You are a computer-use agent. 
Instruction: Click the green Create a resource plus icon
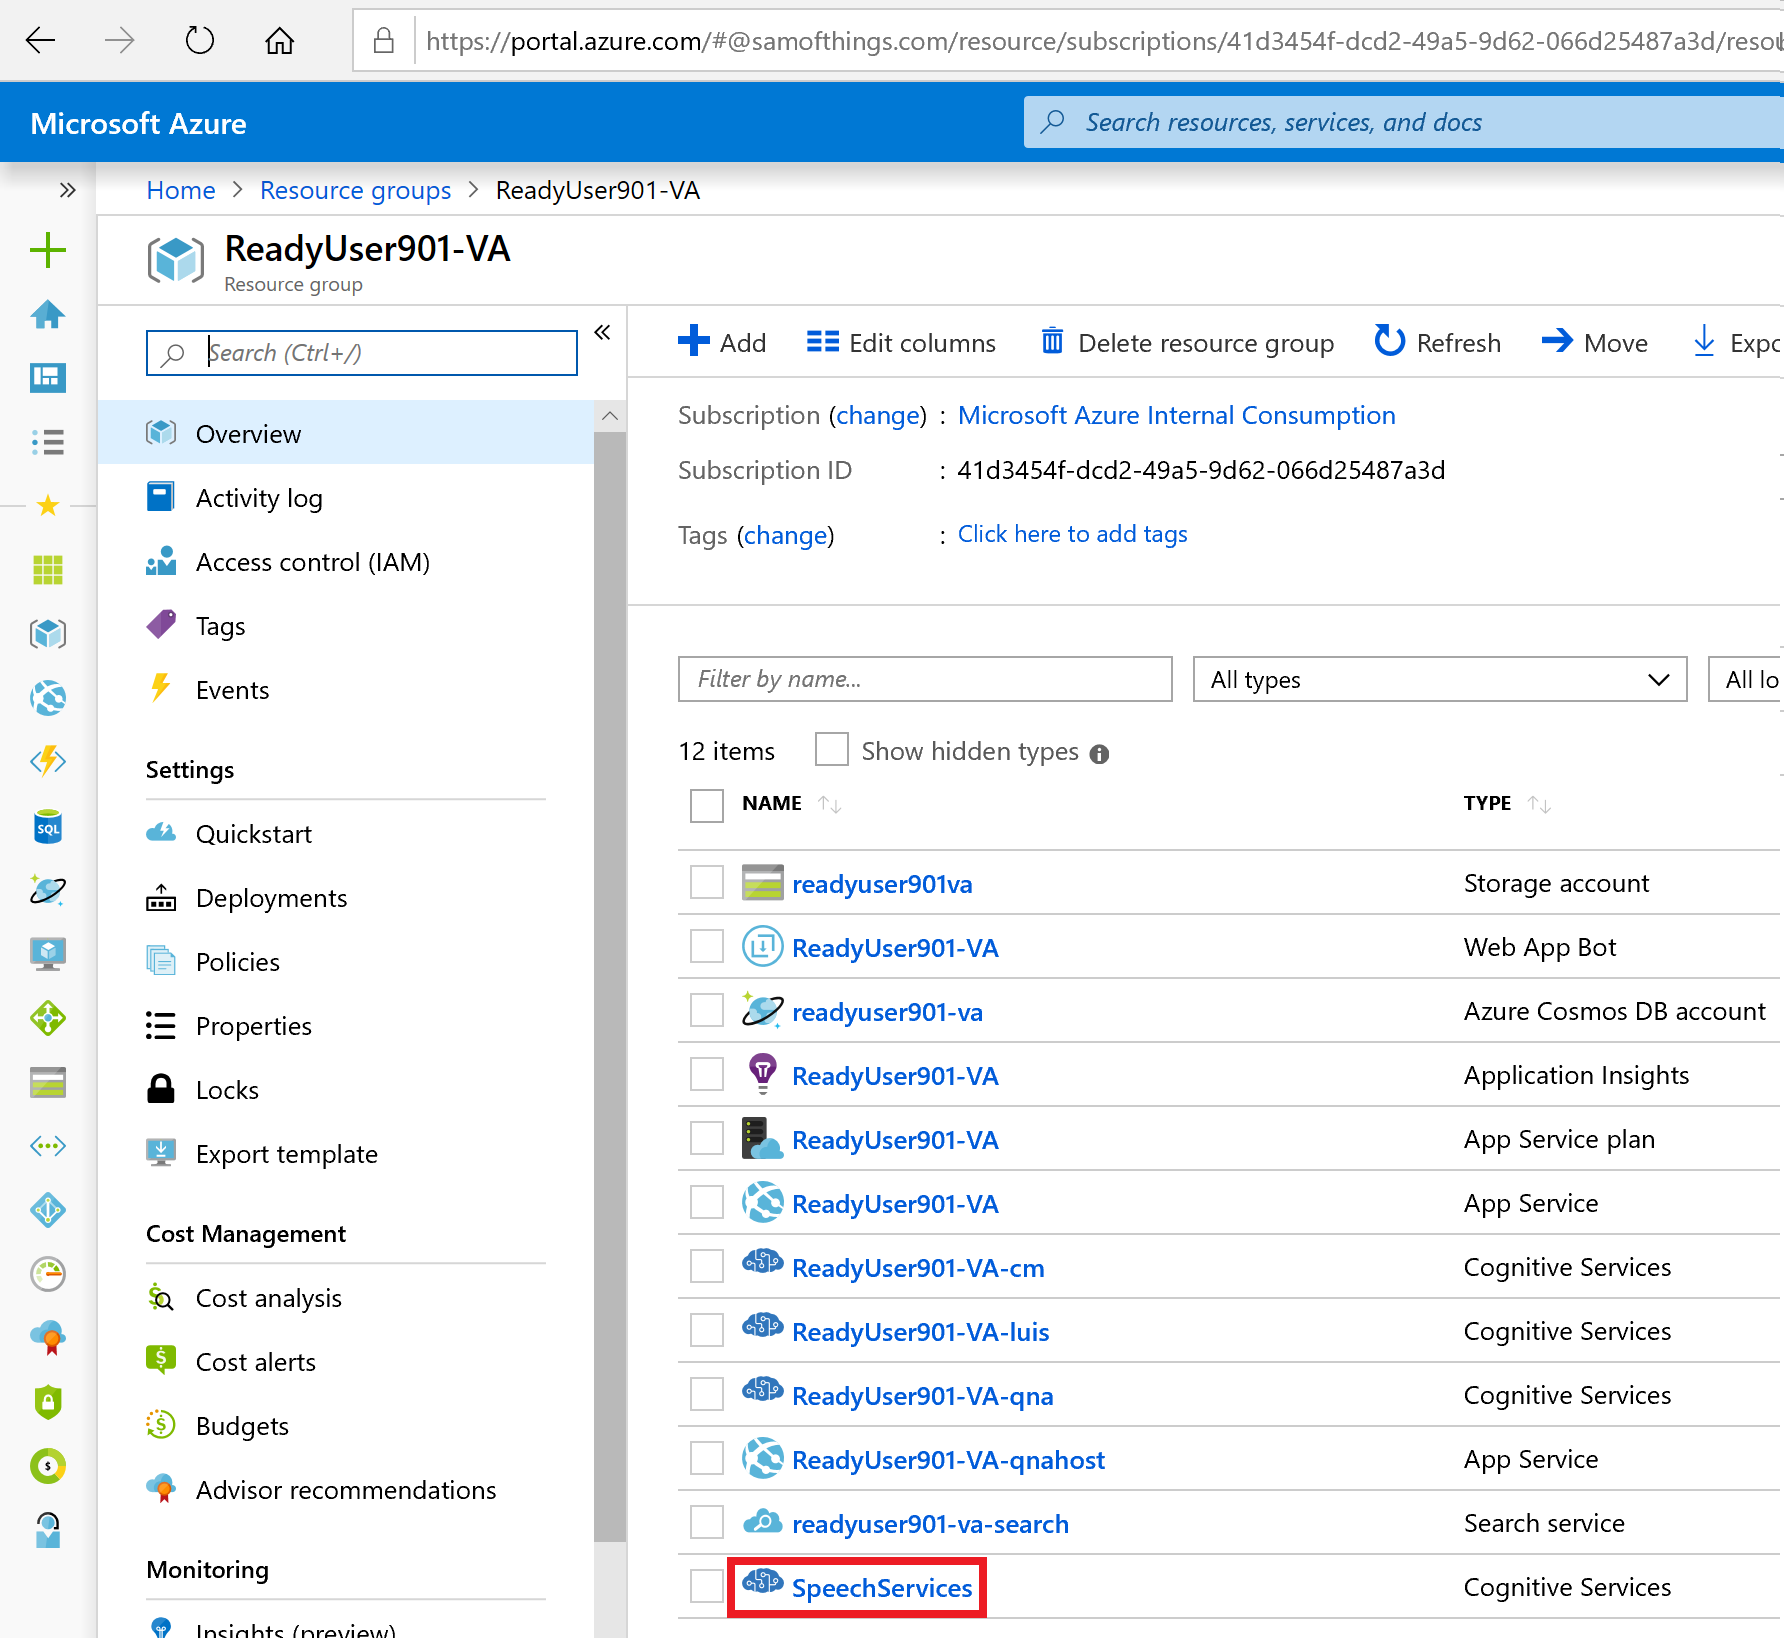(47, 250)
